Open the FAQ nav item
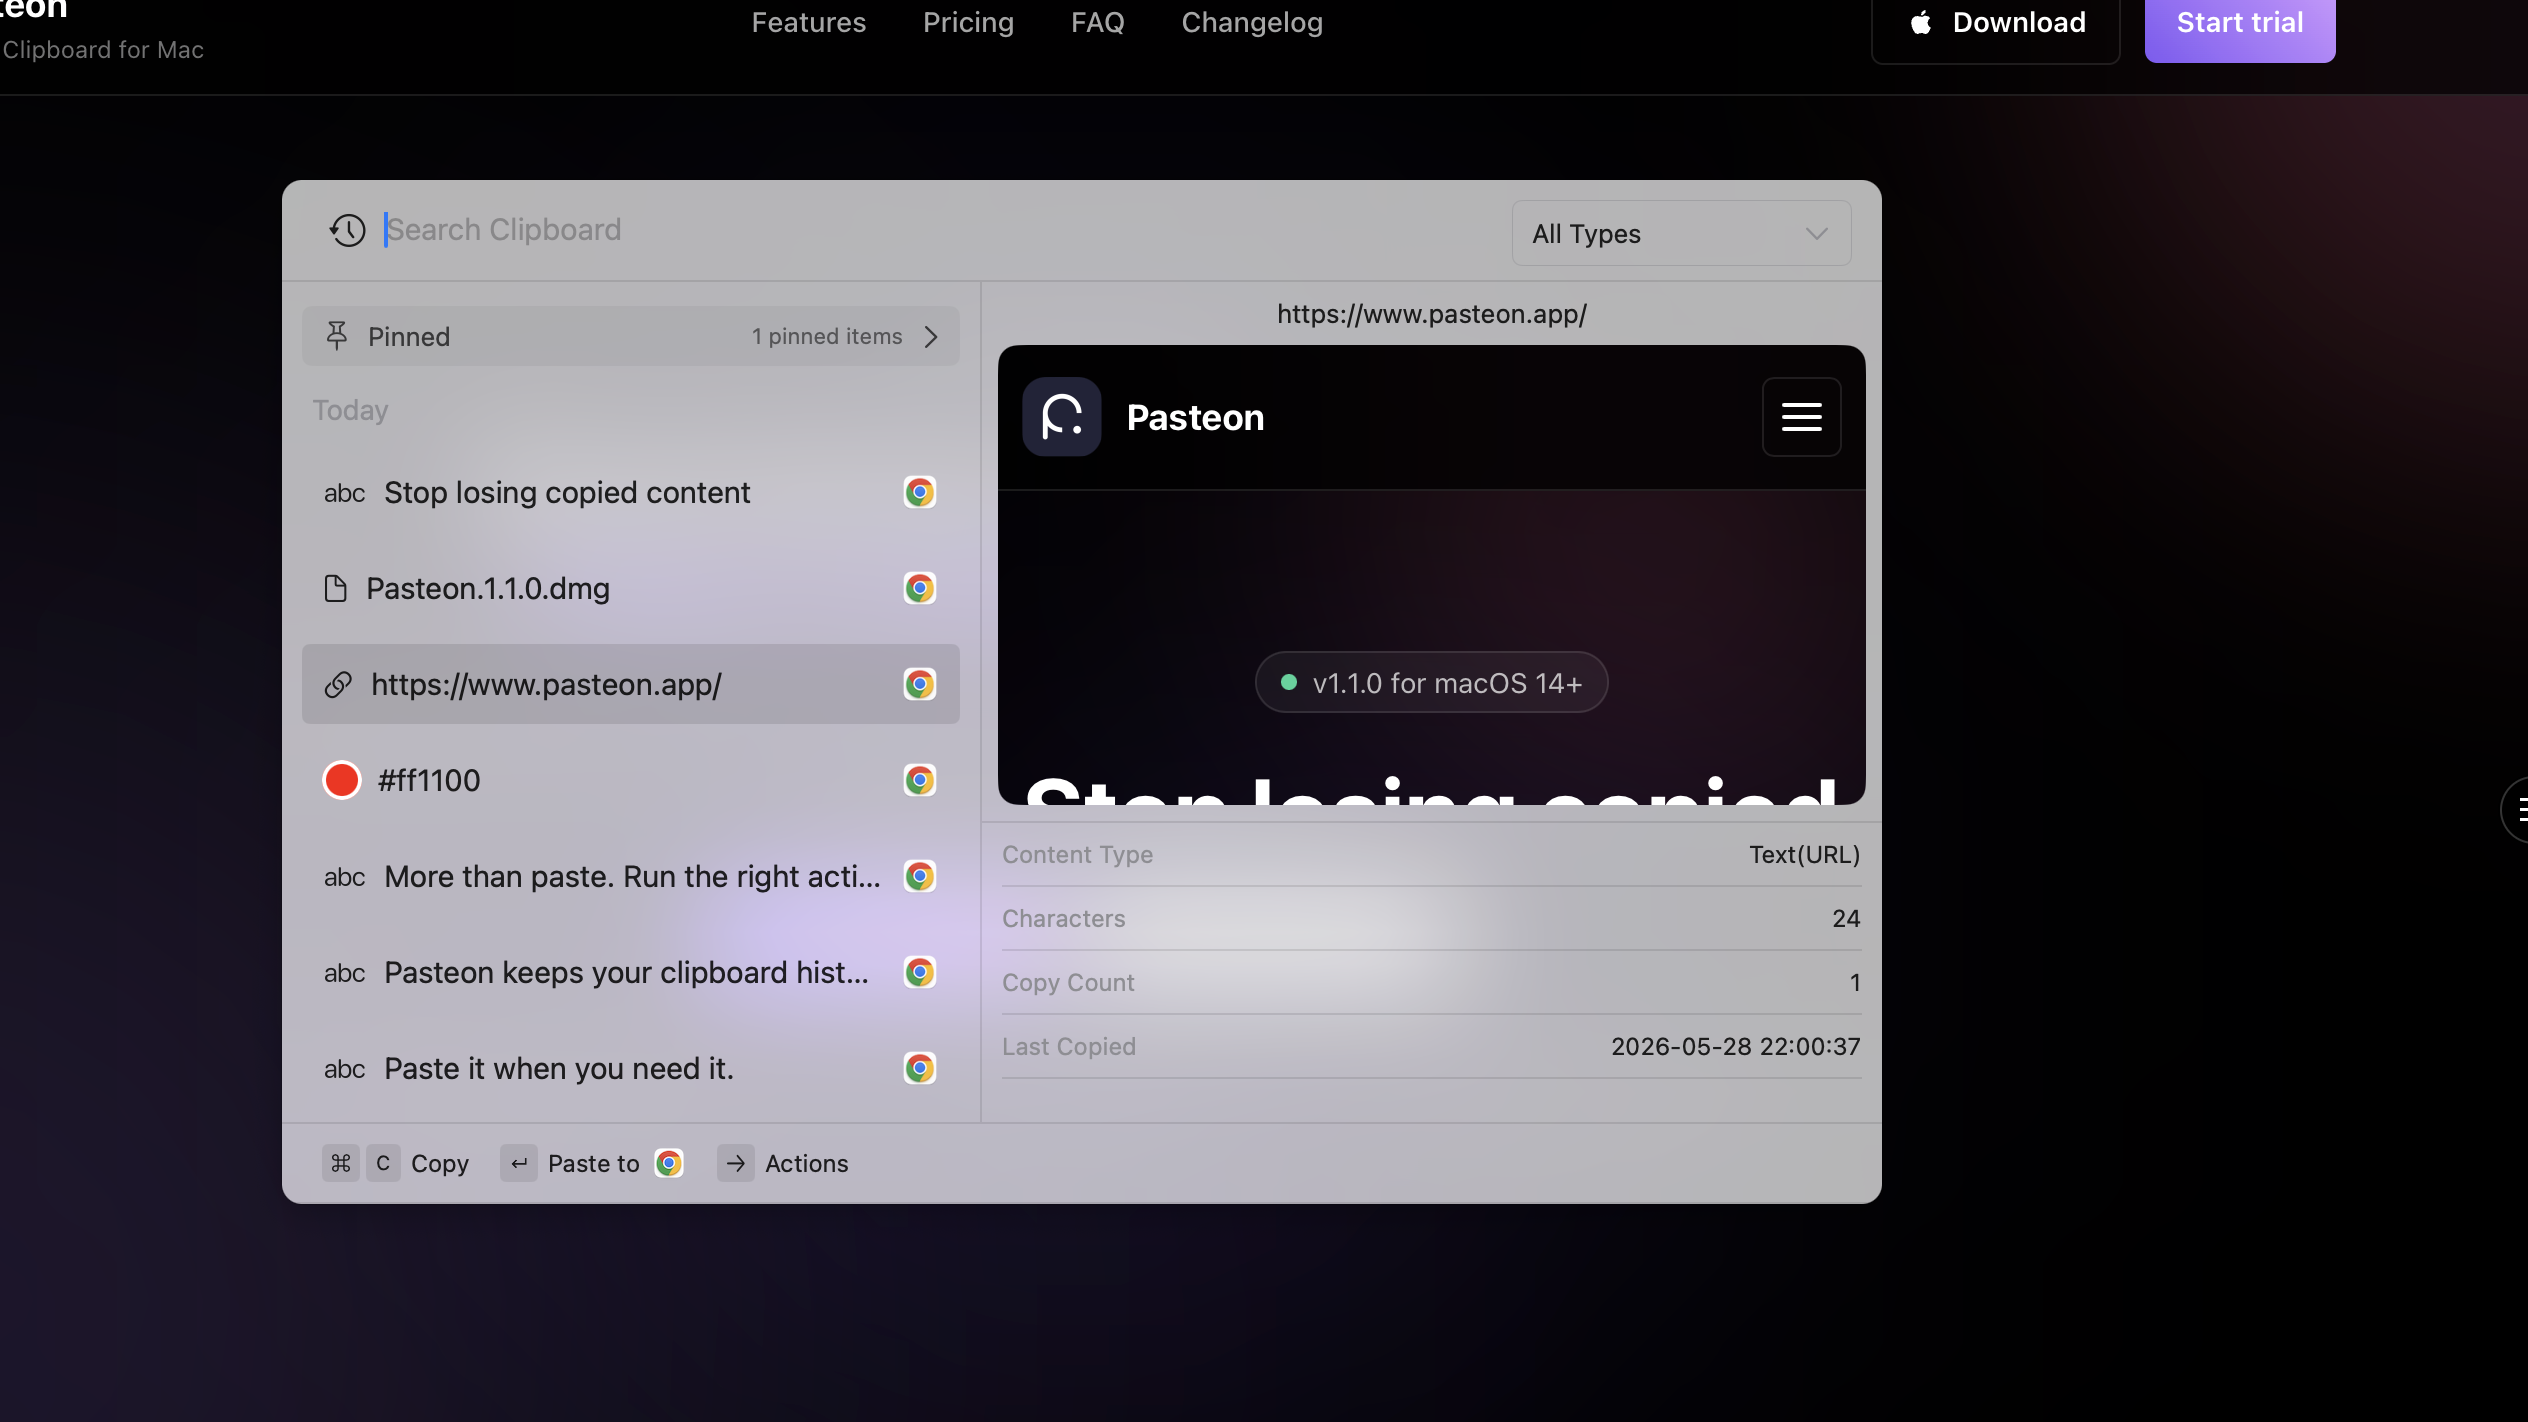 pyautogui.click(x=1097, y=23)
